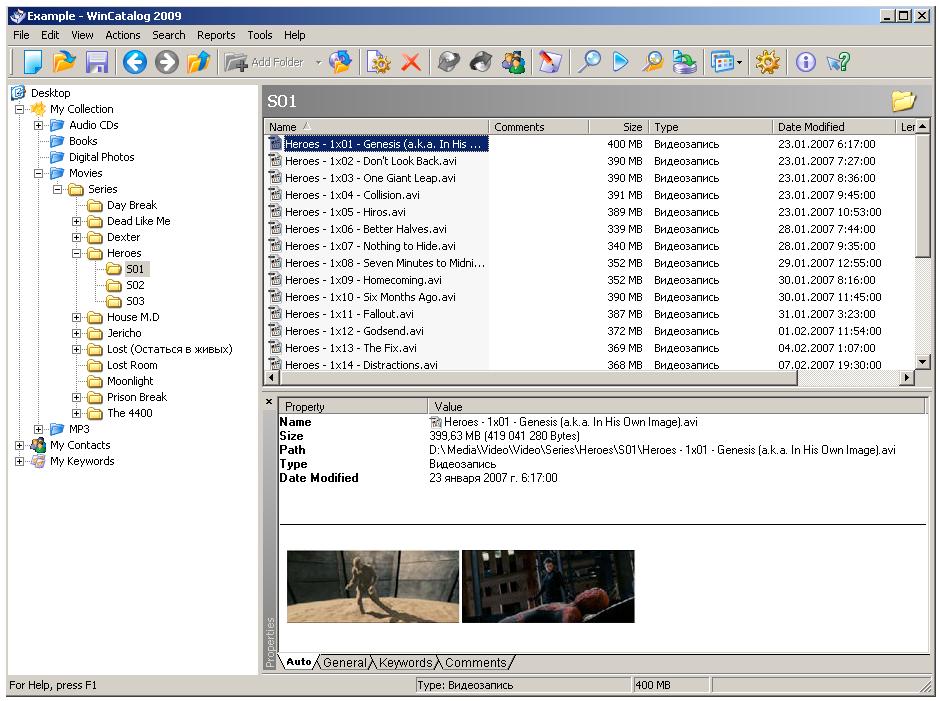939x701 pixels.
Task: Select the Digital Photos tree item
Action: [101, 157]
